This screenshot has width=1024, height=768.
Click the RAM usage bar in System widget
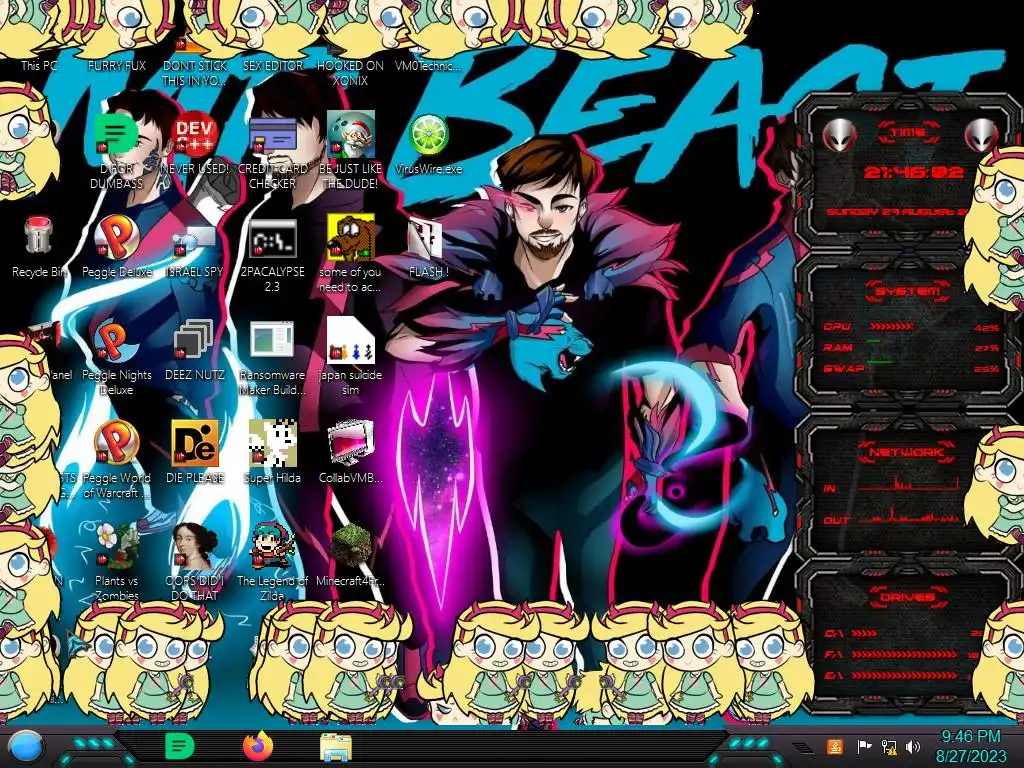(x=873, y=342)
